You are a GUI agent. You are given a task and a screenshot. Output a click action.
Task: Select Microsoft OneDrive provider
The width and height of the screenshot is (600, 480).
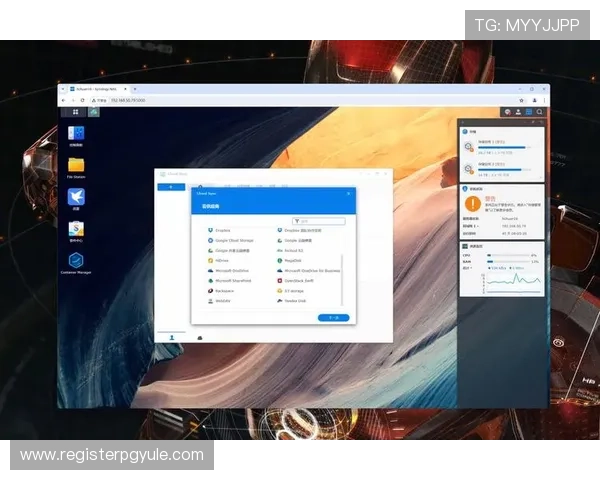228,271
